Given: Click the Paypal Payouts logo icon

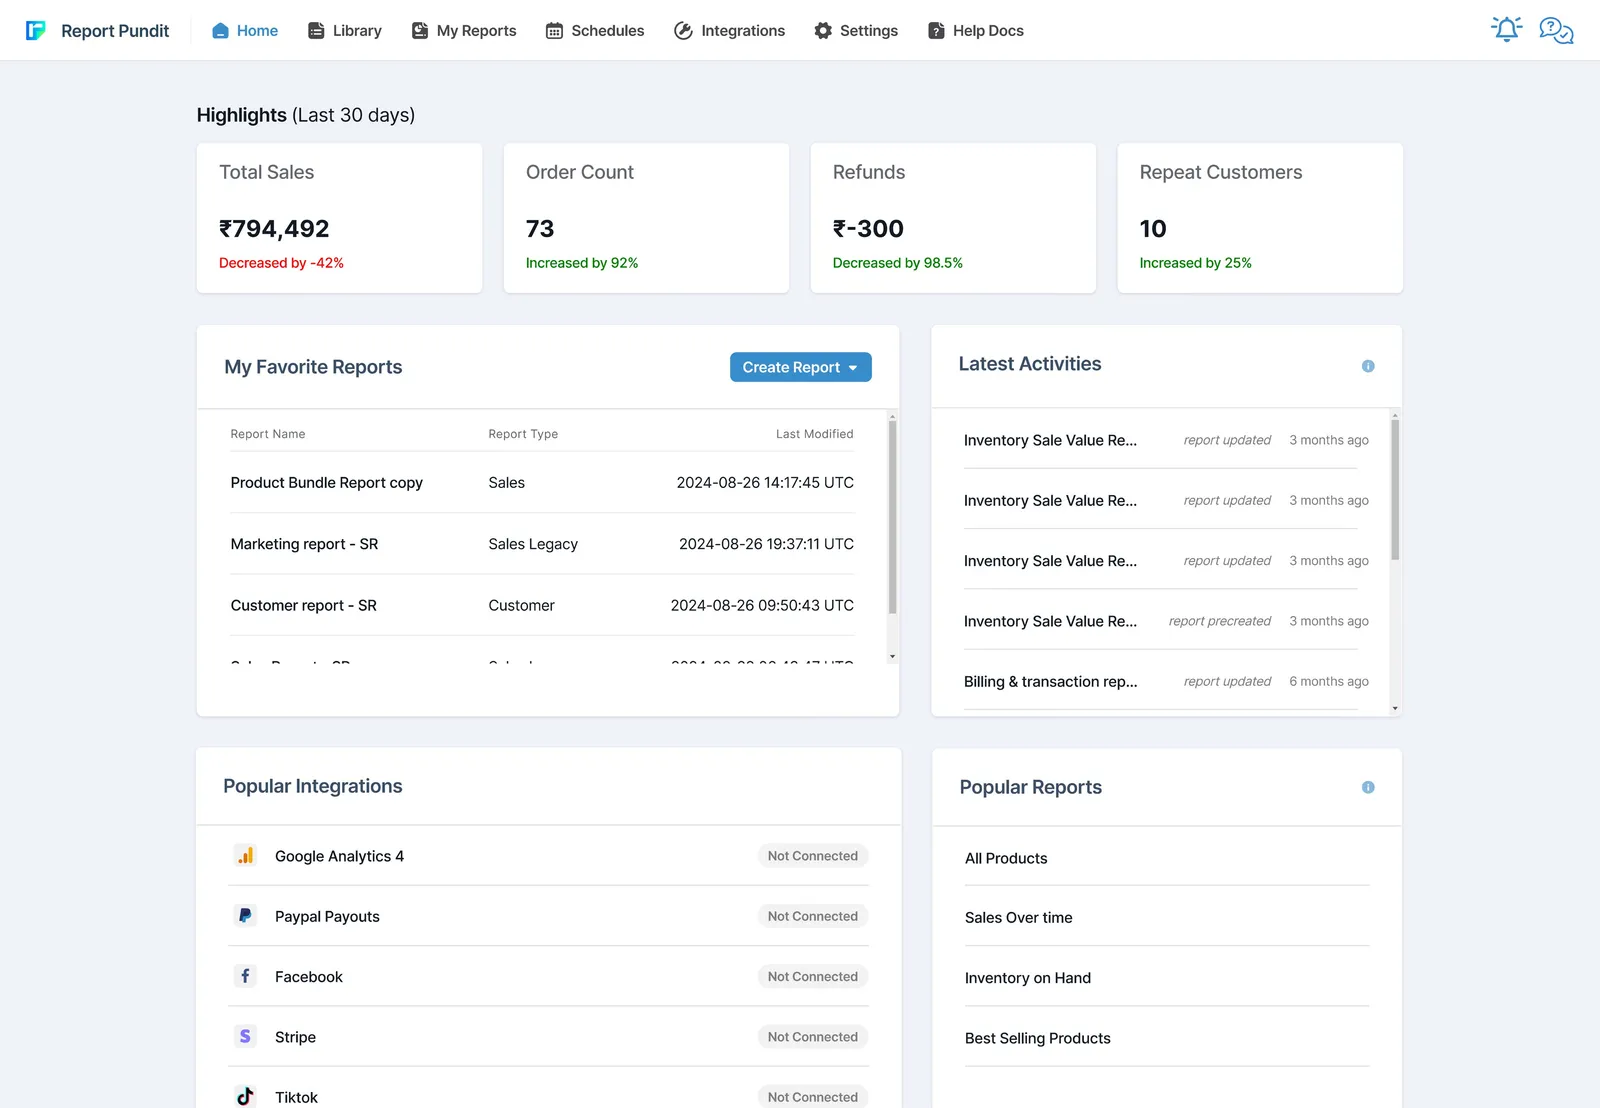Looking at the screenshot, I should click(x=245, y=915).
